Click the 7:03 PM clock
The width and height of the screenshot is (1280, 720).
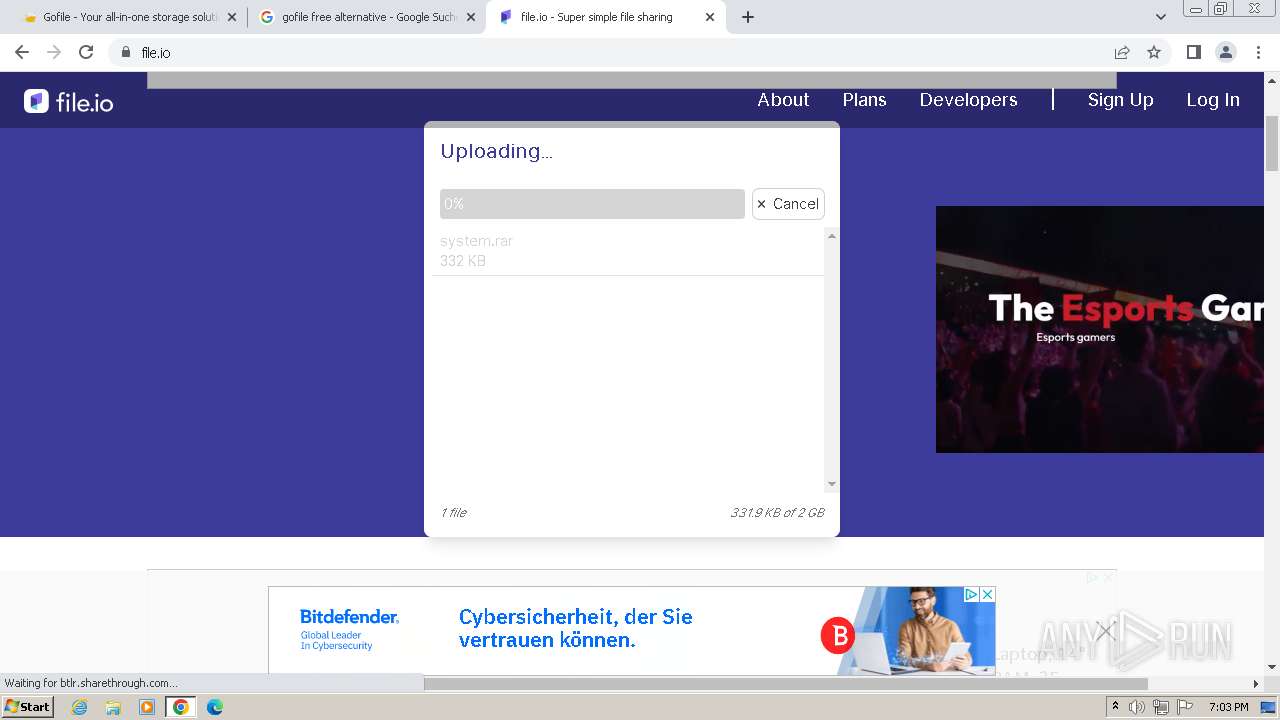click(1229, 707)
